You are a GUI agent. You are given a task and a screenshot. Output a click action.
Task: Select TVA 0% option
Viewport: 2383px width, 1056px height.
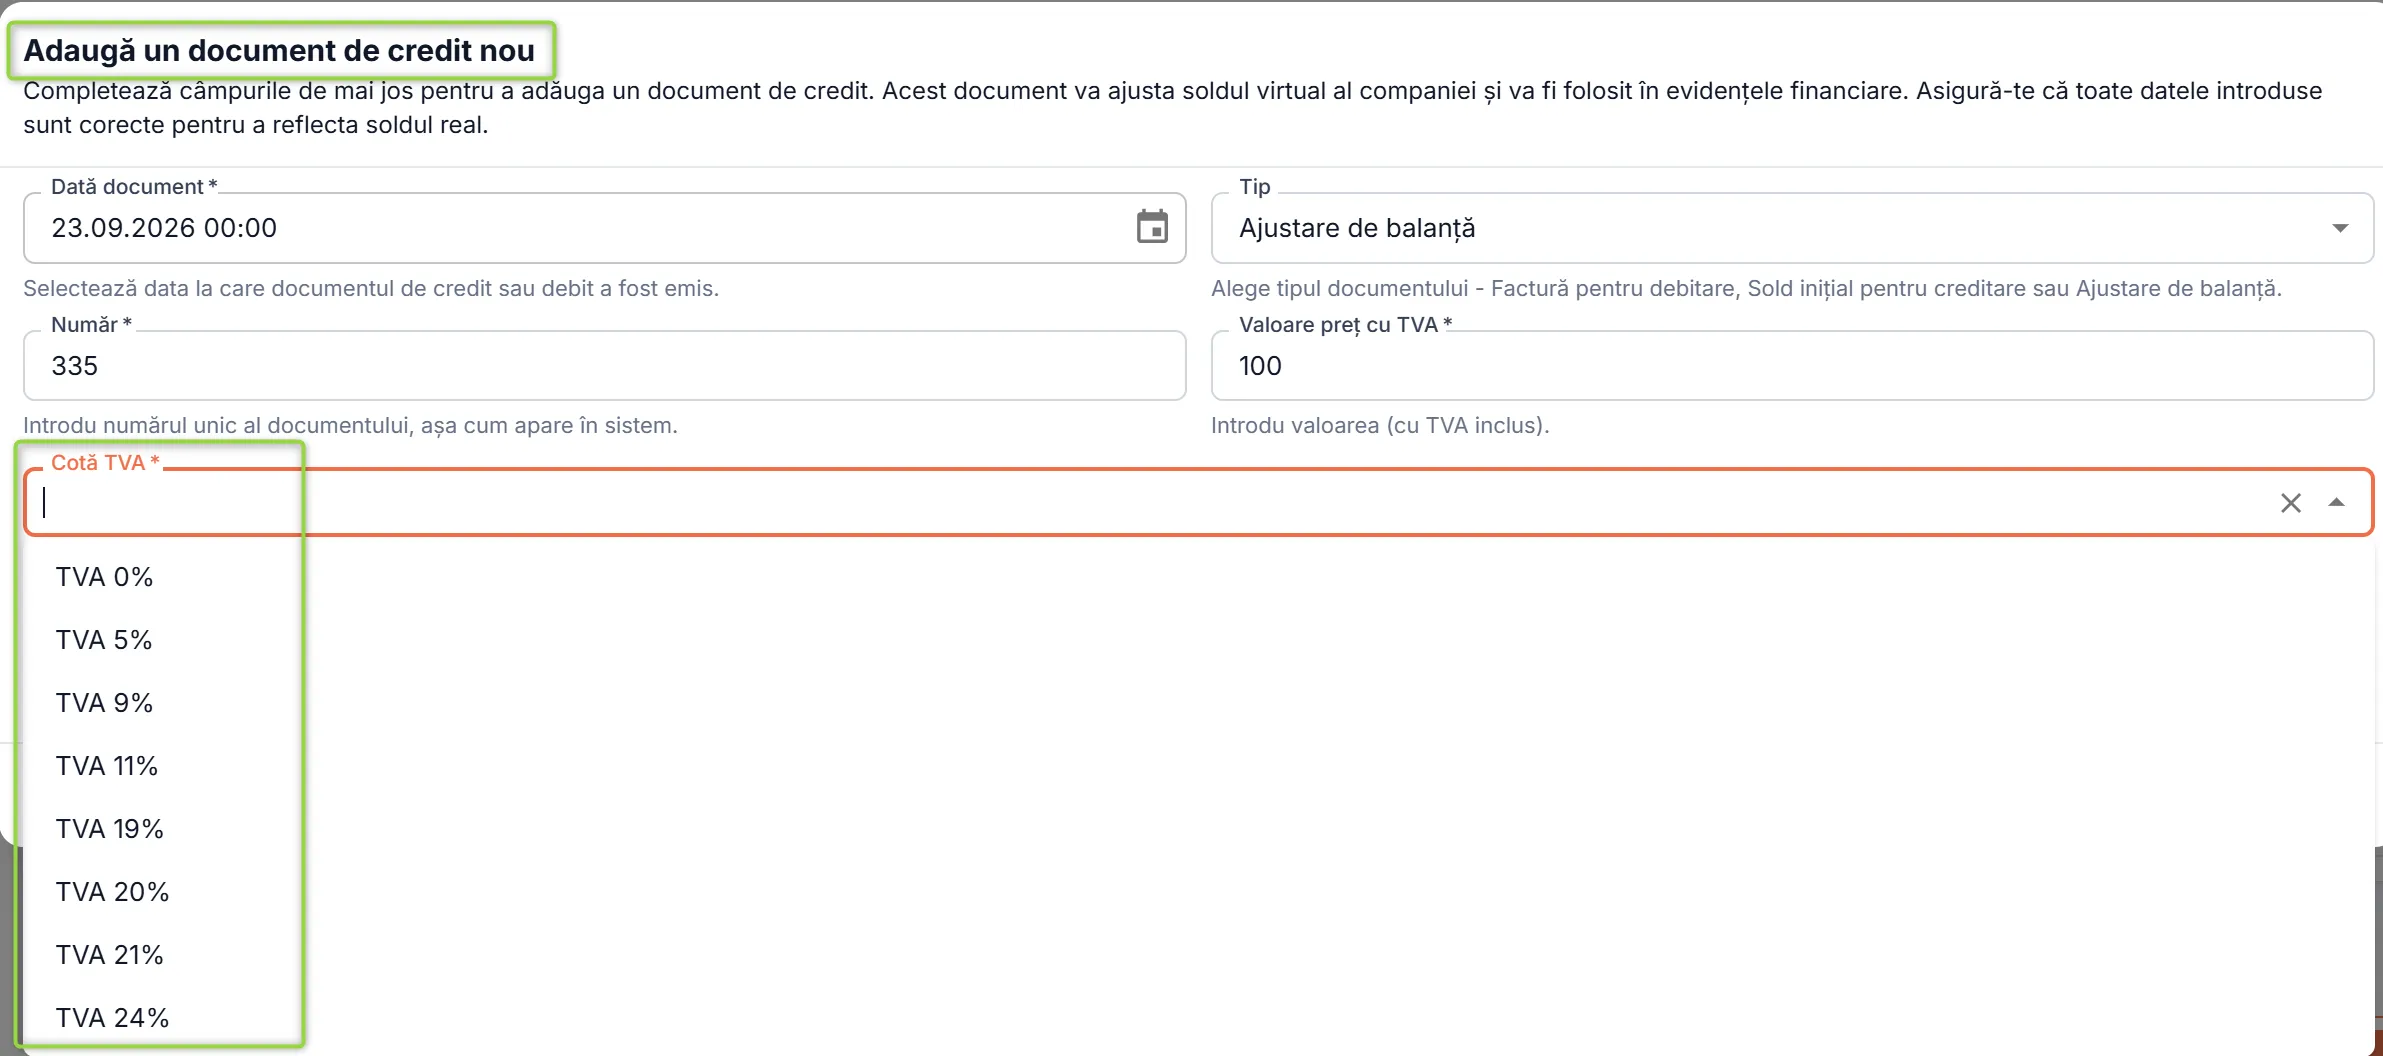point(1199,577)
